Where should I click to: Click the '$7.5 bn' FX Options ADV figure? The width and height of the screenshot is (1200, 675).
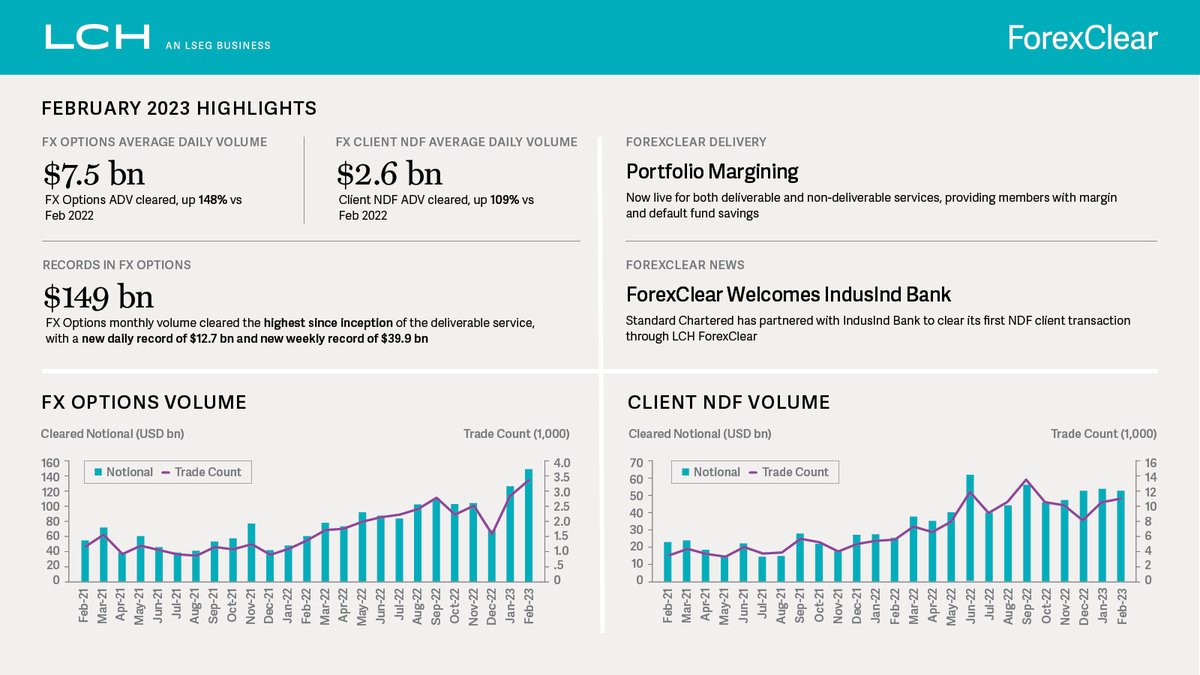(94, 173)
